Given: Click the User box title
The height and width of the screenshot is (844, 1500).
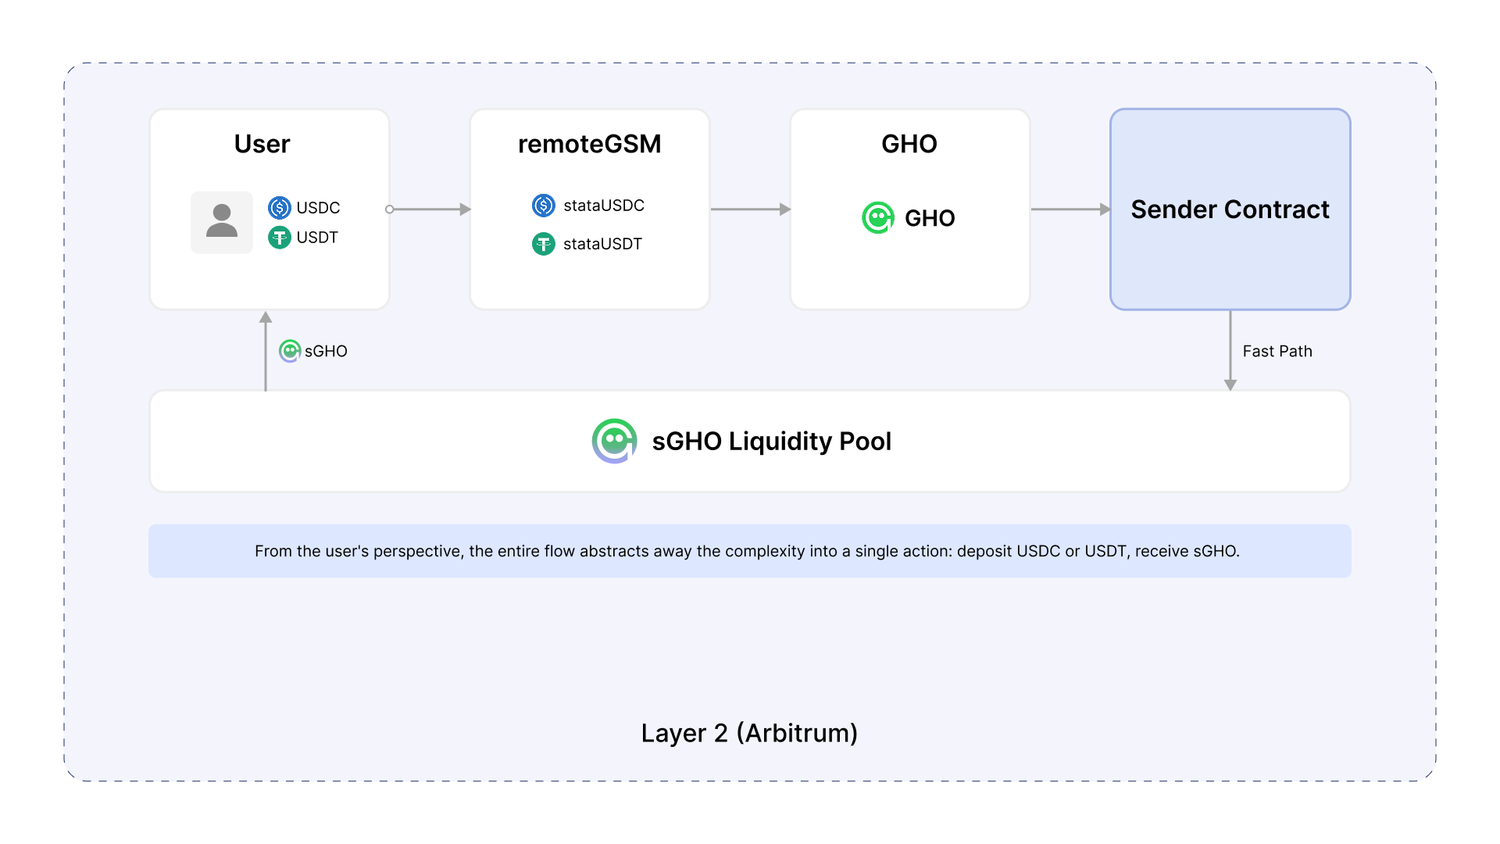Looking at the screenshot, I should point(262,144).
